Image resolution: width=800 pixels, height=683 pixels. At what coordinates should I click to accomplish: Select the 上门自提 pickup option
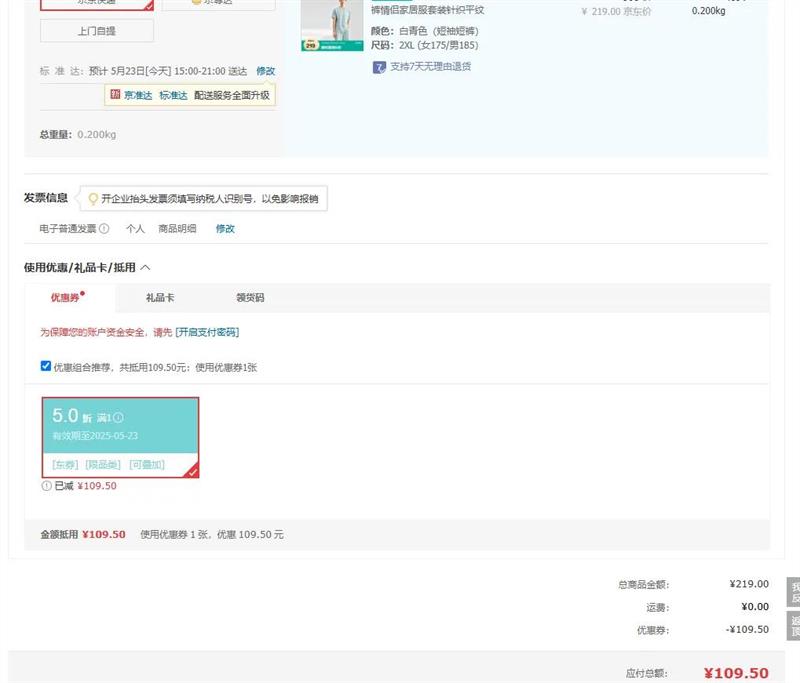[97, 31]
